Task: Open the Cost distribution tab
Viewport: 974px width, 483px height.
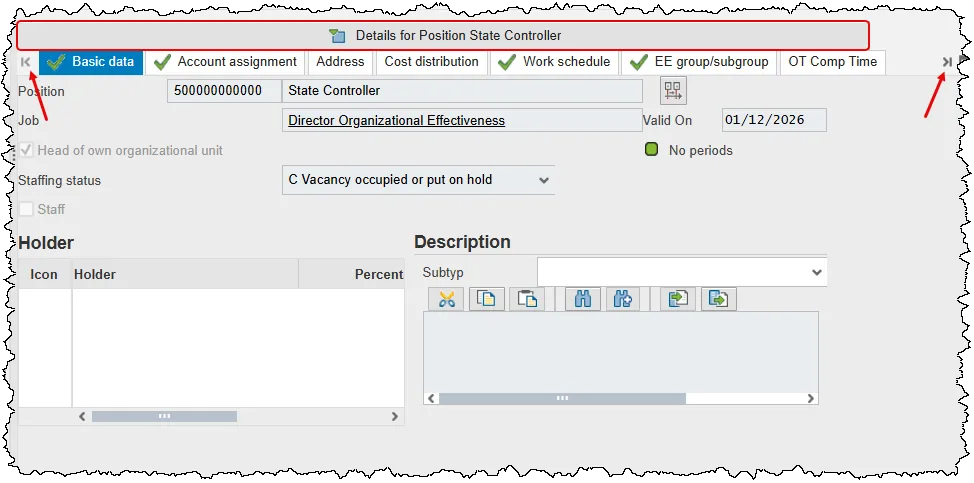Action: [431, 62]
